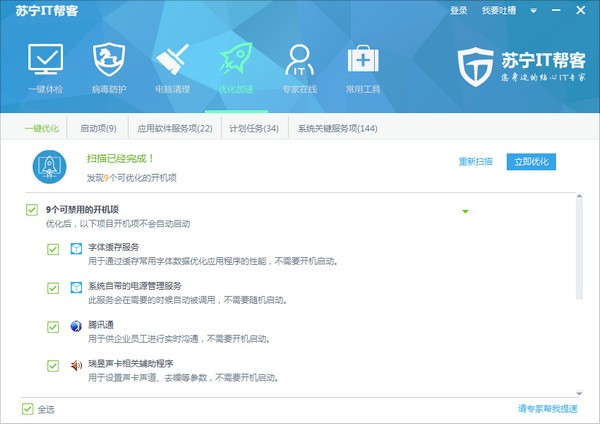Toggle the 9个可禁用的开机项 group checkbox
This screenshot has height=424, width=600.
[x=32, y=210]
